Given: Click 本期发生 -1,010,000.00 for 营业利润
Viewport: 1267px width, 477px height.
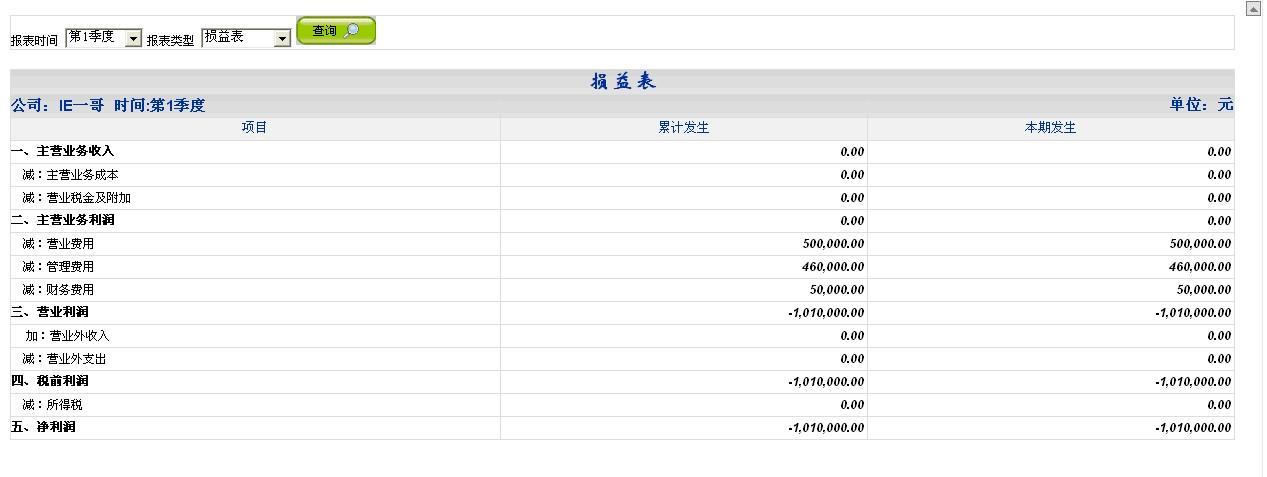Looking at the screenshot, I should (x=1193, y=312).
